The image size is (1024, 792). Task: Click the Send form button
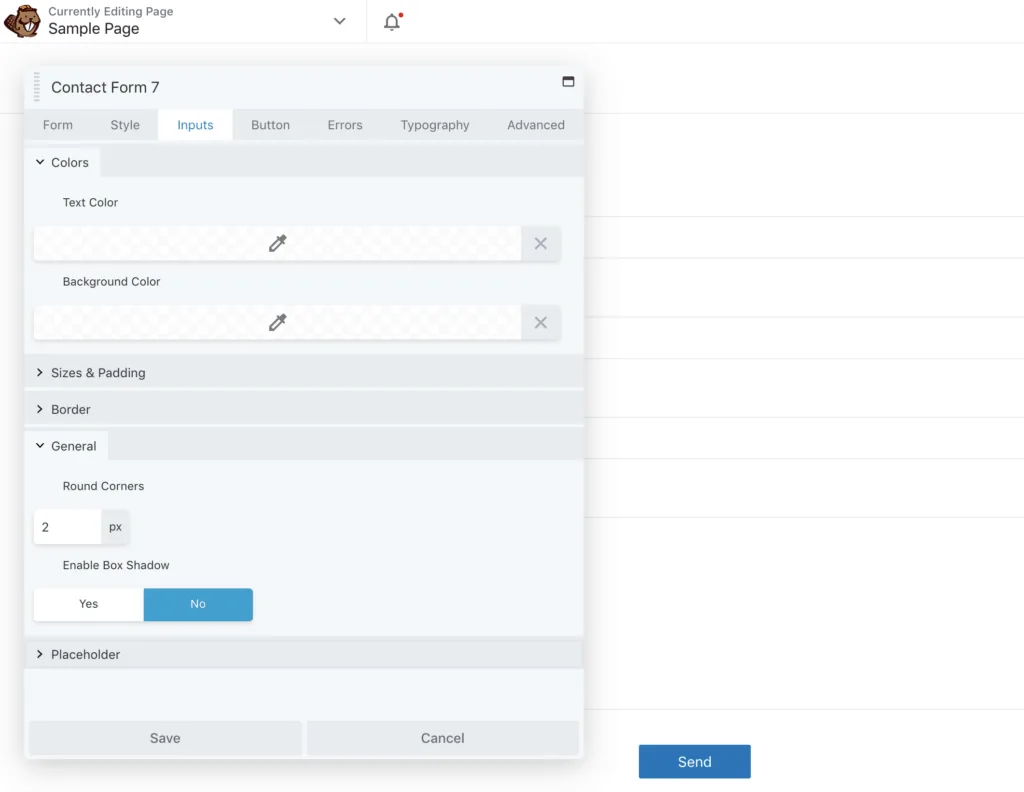point(694,761)
